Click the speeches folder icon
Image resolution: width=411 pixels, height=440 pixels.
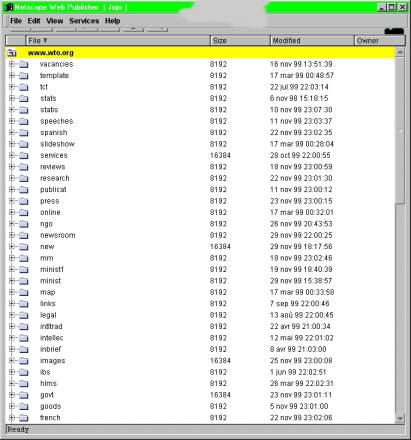24,121
